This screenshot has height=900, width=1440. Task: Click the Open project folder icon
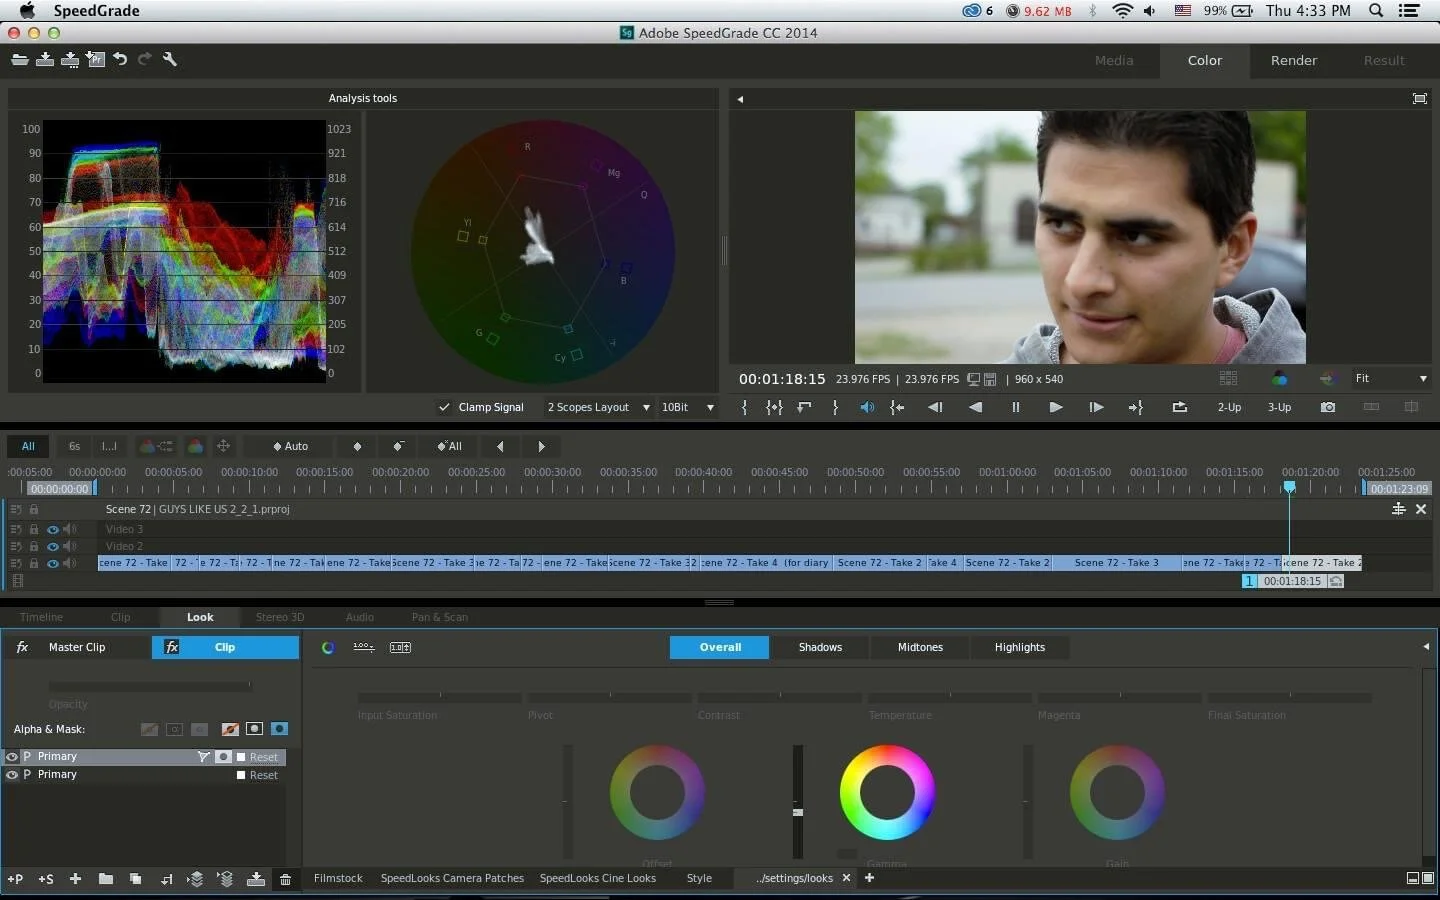(x=19, y=60)
